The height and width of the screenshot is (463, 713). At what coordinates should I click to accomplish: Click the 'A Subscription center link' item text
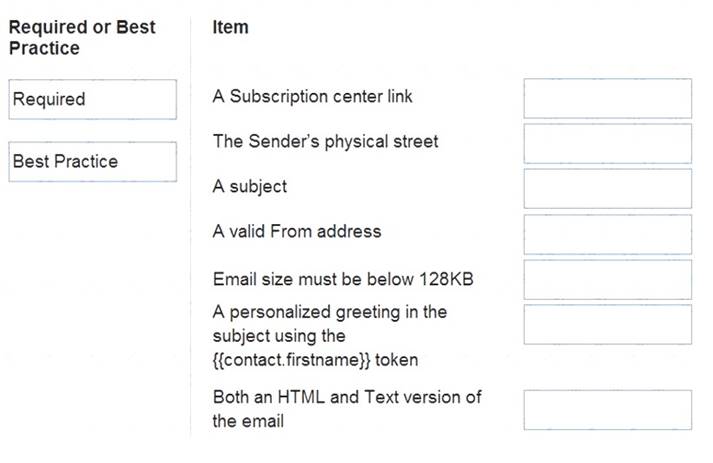(x=312, y=96)
